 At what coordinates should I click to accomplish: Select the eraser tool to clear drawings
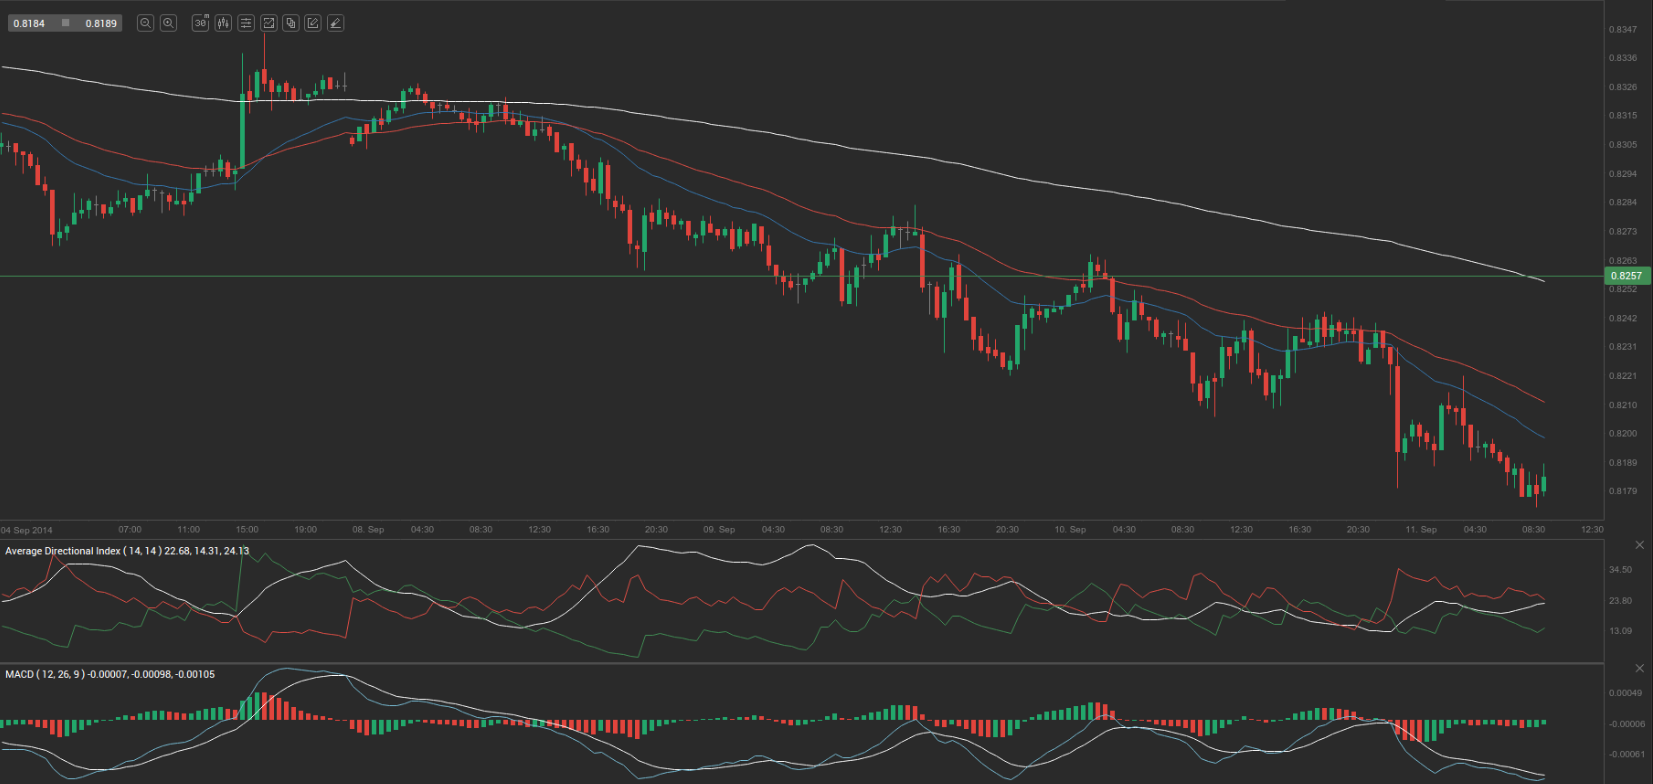(335, 23)
